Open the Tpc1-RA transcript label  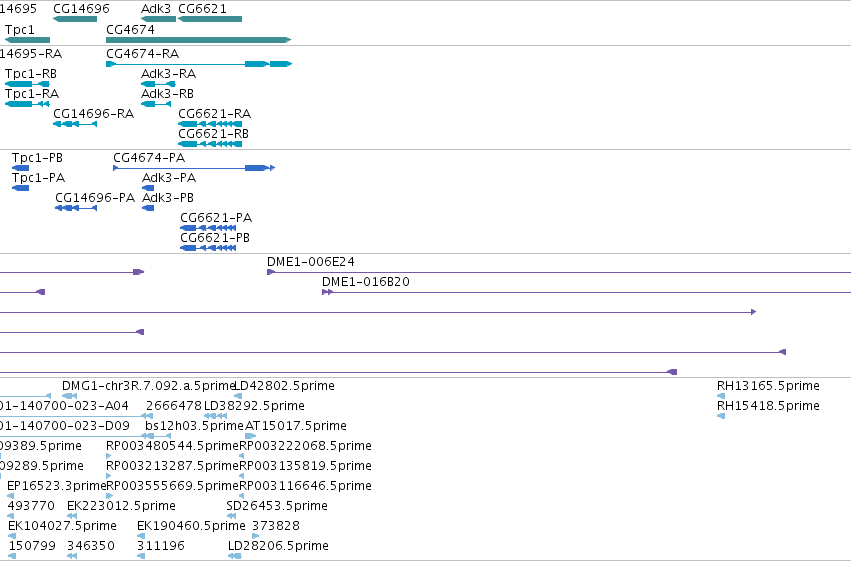(x=31, y=94)
